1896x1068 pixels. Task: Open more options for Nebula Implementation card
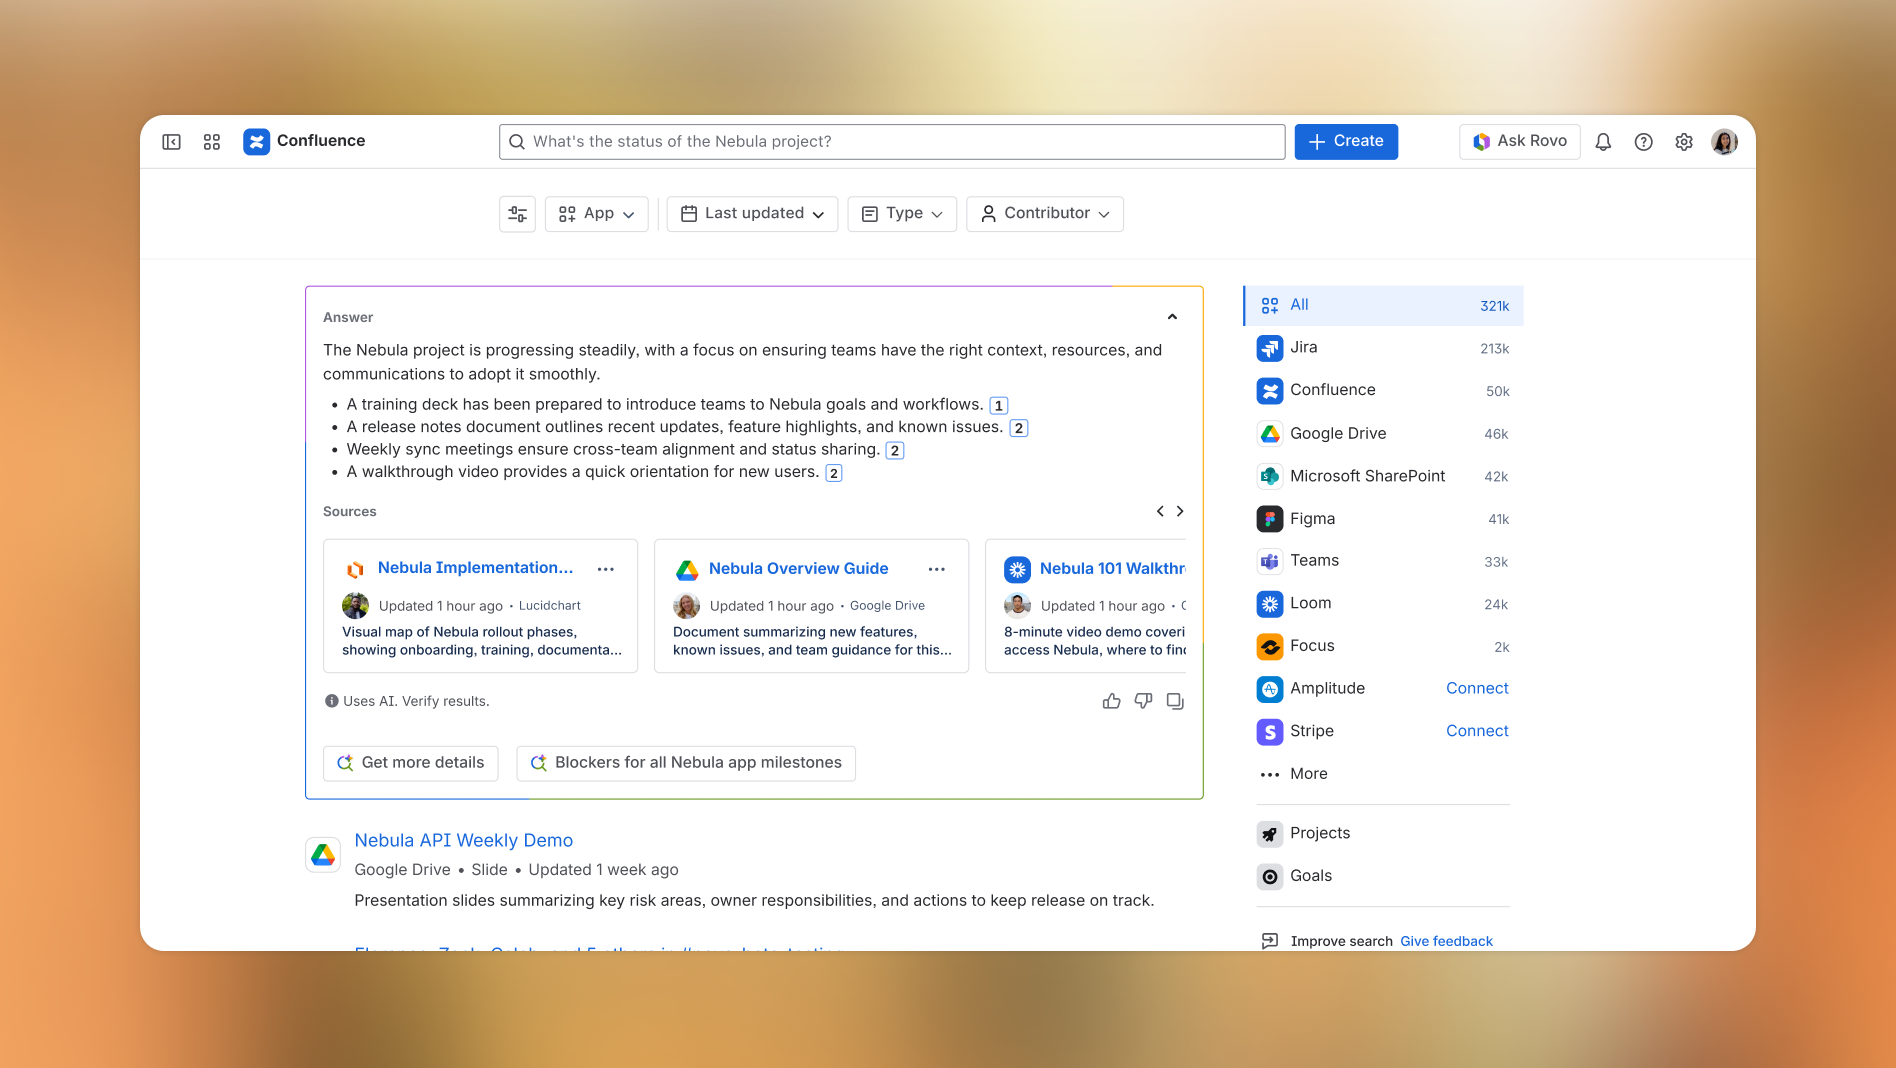coord(606,569)
